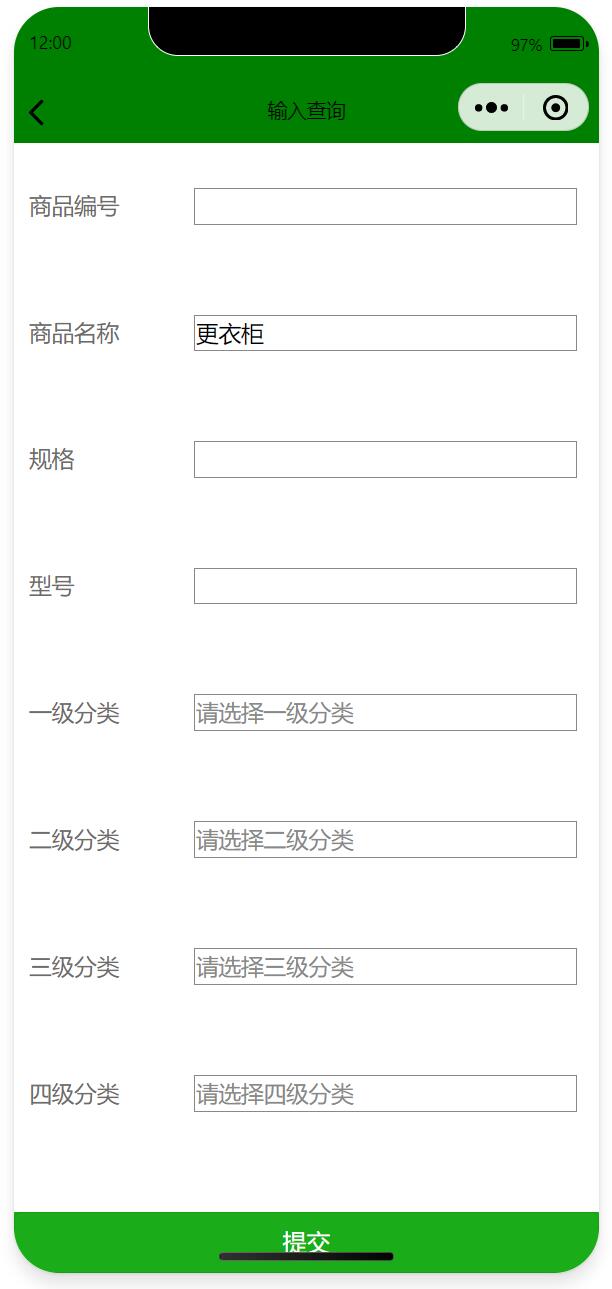The image size is (612, 1289).
Task: Open the 请选择一级分类 picker
Action: point(385,713)
